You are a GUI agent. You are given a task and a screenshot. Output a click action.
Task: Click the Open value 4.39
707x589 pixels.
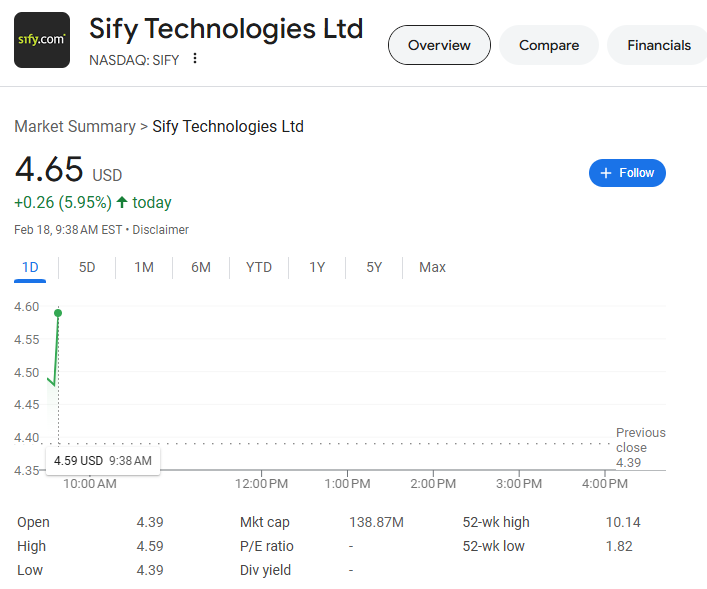pyautogui.click(x=150, y=522)
